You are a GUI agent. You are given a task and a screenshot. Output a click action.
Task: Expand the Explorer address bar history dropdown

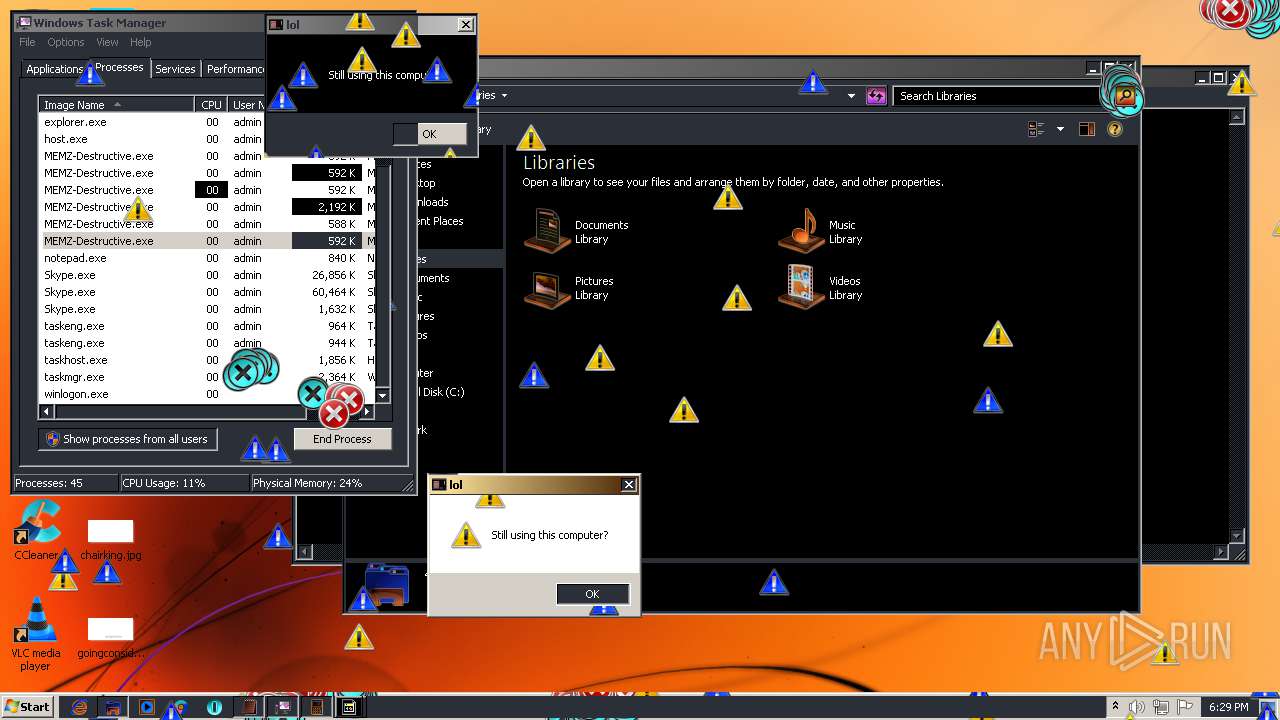(851, 96)
